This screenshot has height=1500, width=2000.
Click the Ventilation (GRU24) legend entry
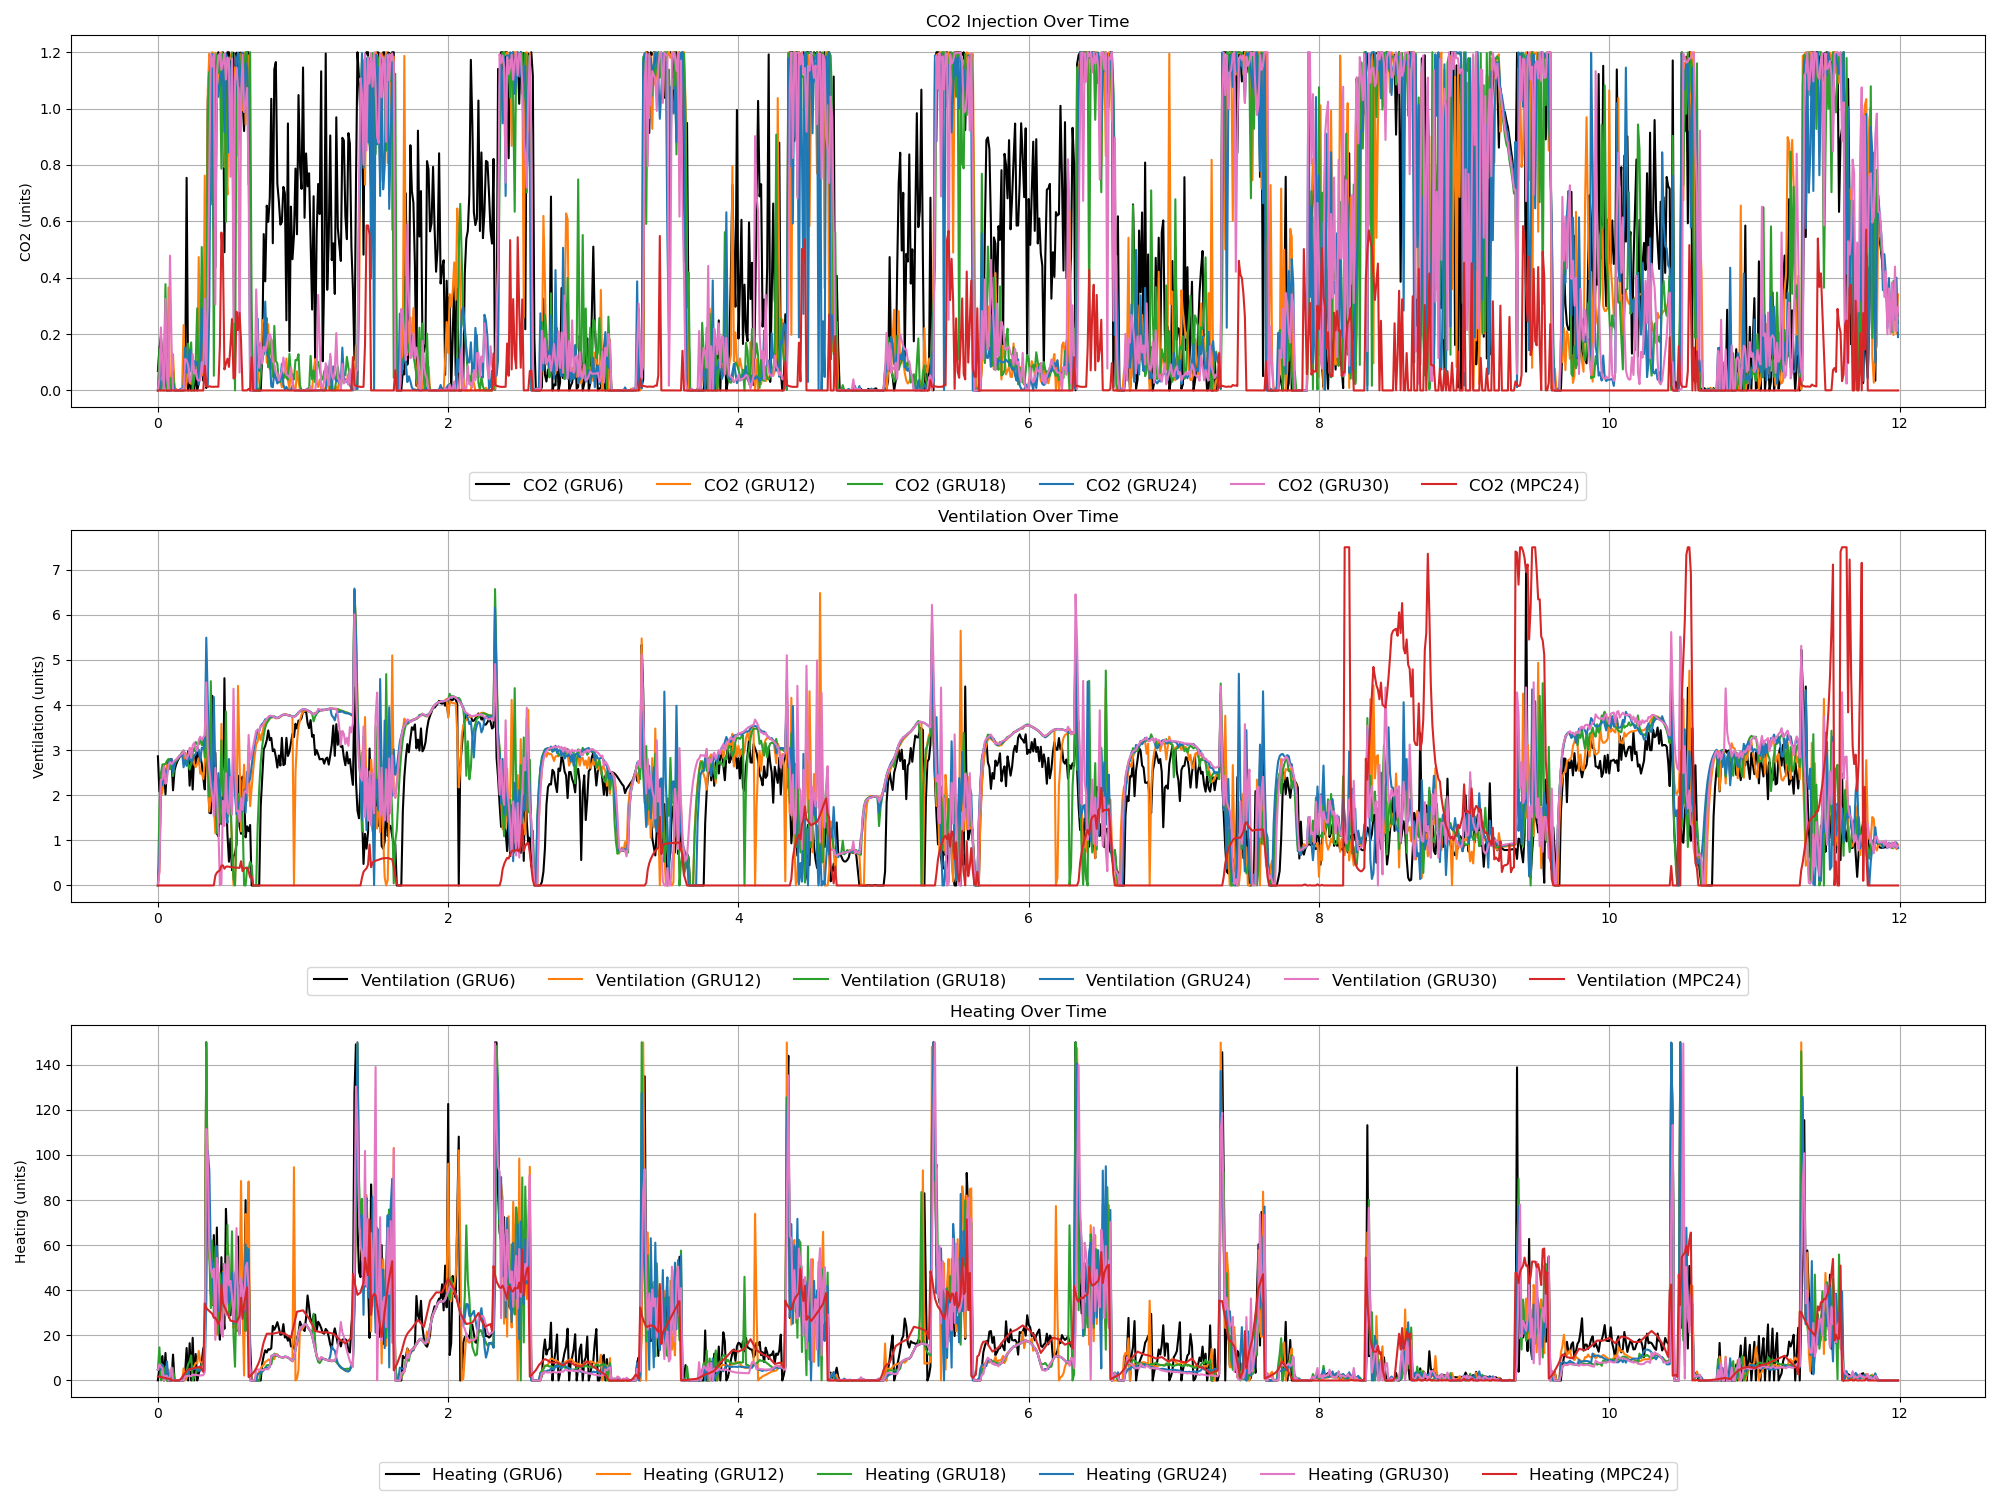click(1168, 981)
